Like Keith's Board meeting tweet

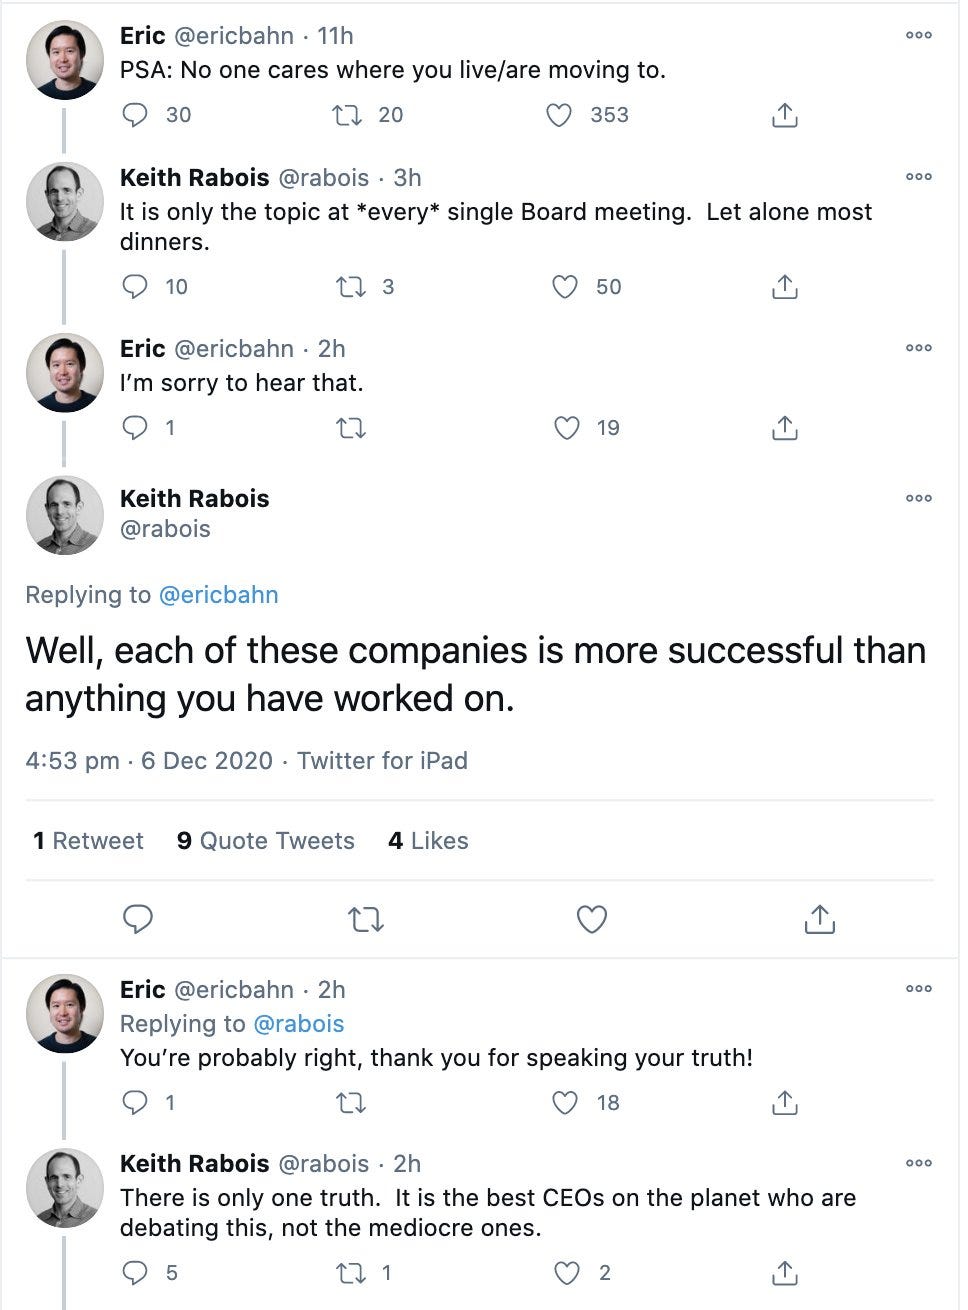click(565, 287)
